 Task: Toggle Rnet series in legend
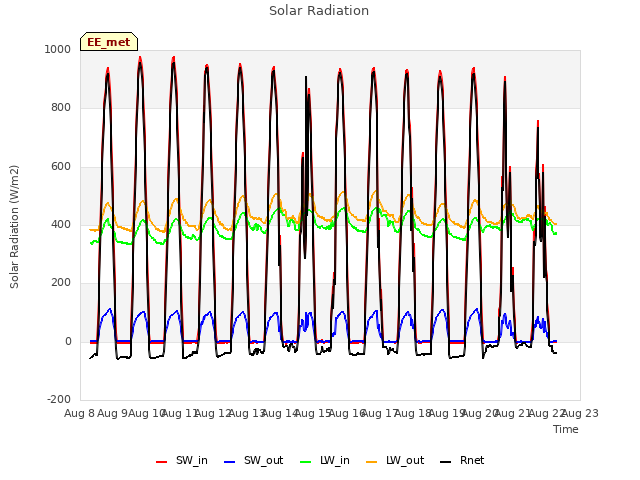coord(462,460)
